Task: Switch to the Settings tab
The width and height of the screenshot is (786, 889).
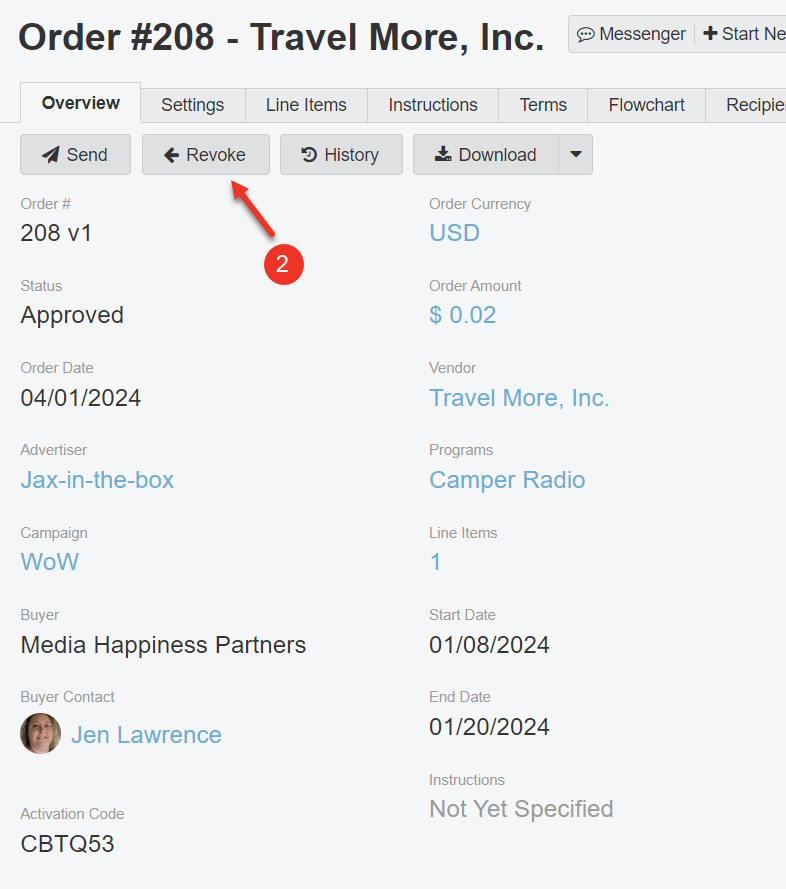Action: click(x=192, y=105)
